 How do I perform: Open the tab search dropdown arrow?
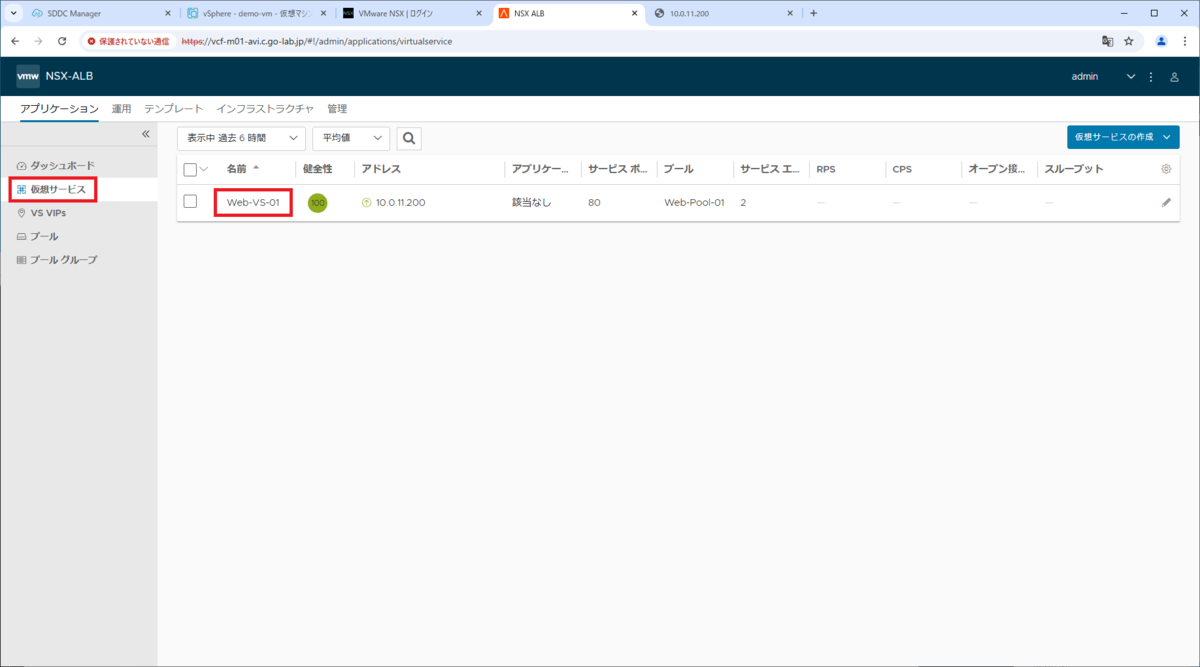coord(13,13)
